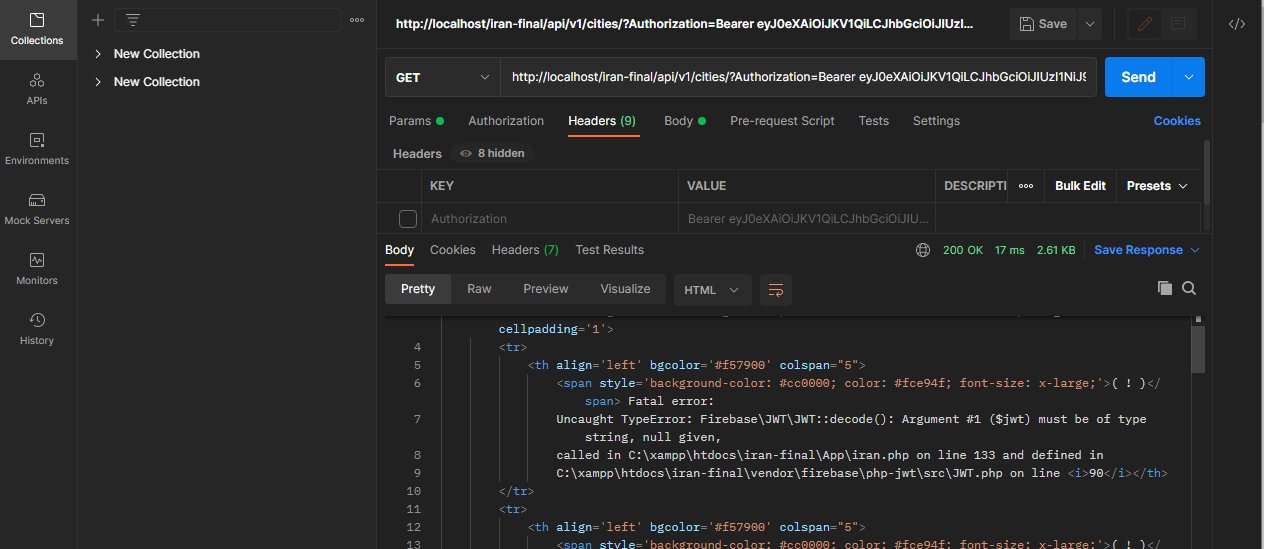1264x549 pixels.
Task: Expand the first New Collection
Action: 98,54
